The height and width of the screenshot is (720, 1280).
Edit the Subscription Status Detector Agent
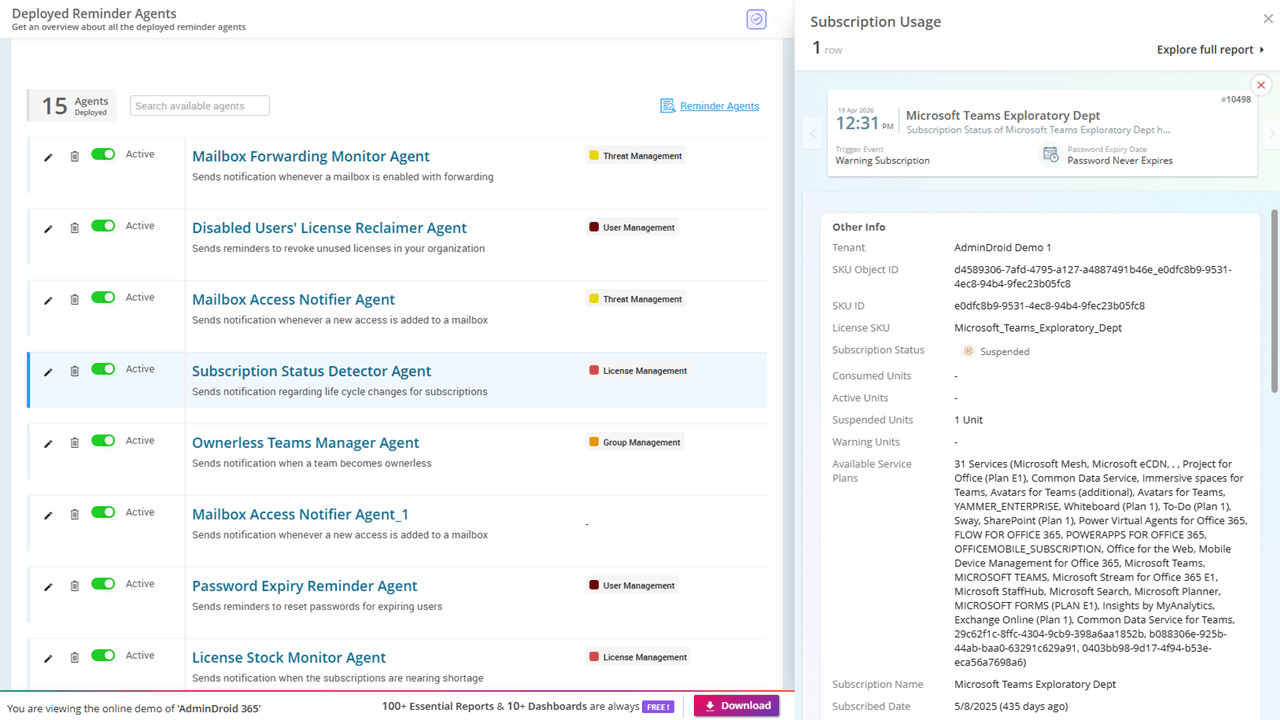tap(48, 372)
